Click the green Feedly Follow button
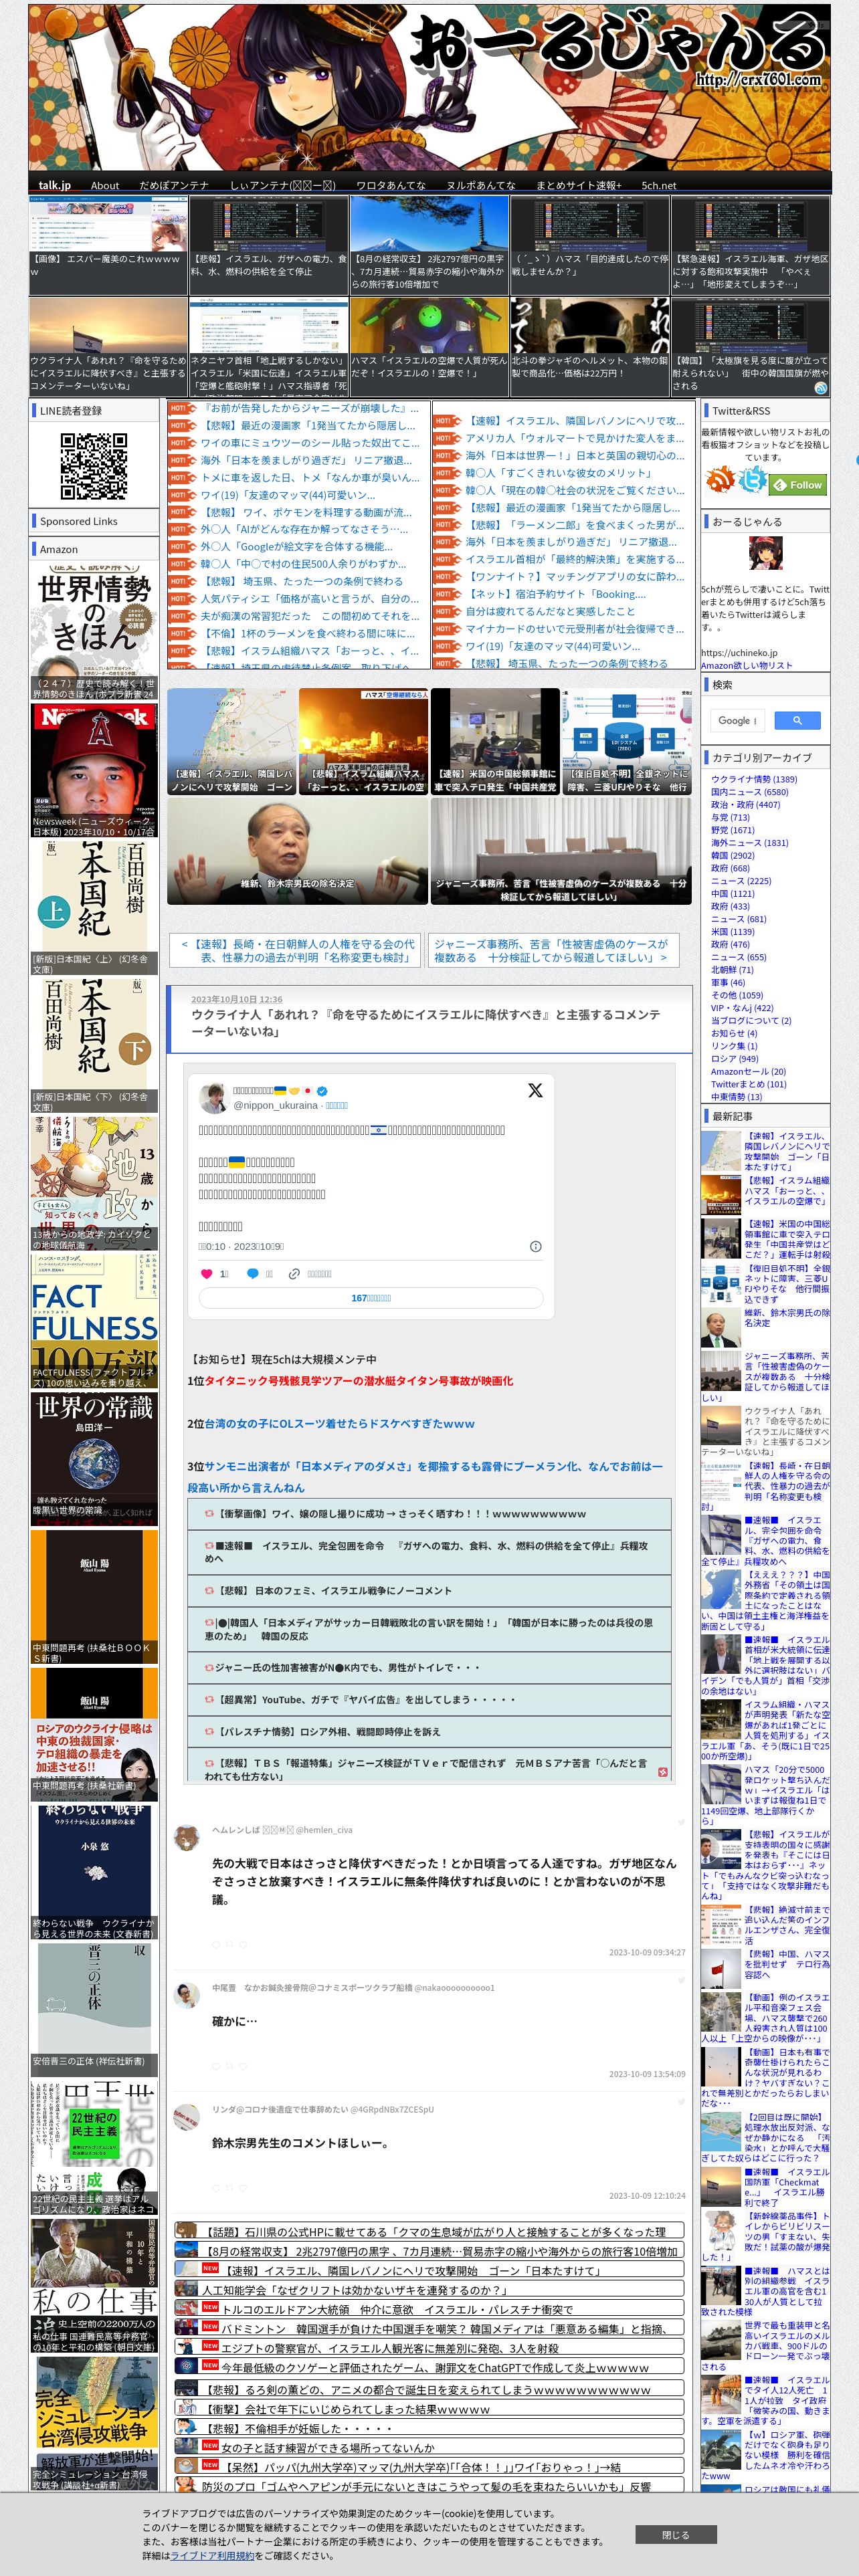The width and height of the screenshot is (859, 2576). coord(797,485)
